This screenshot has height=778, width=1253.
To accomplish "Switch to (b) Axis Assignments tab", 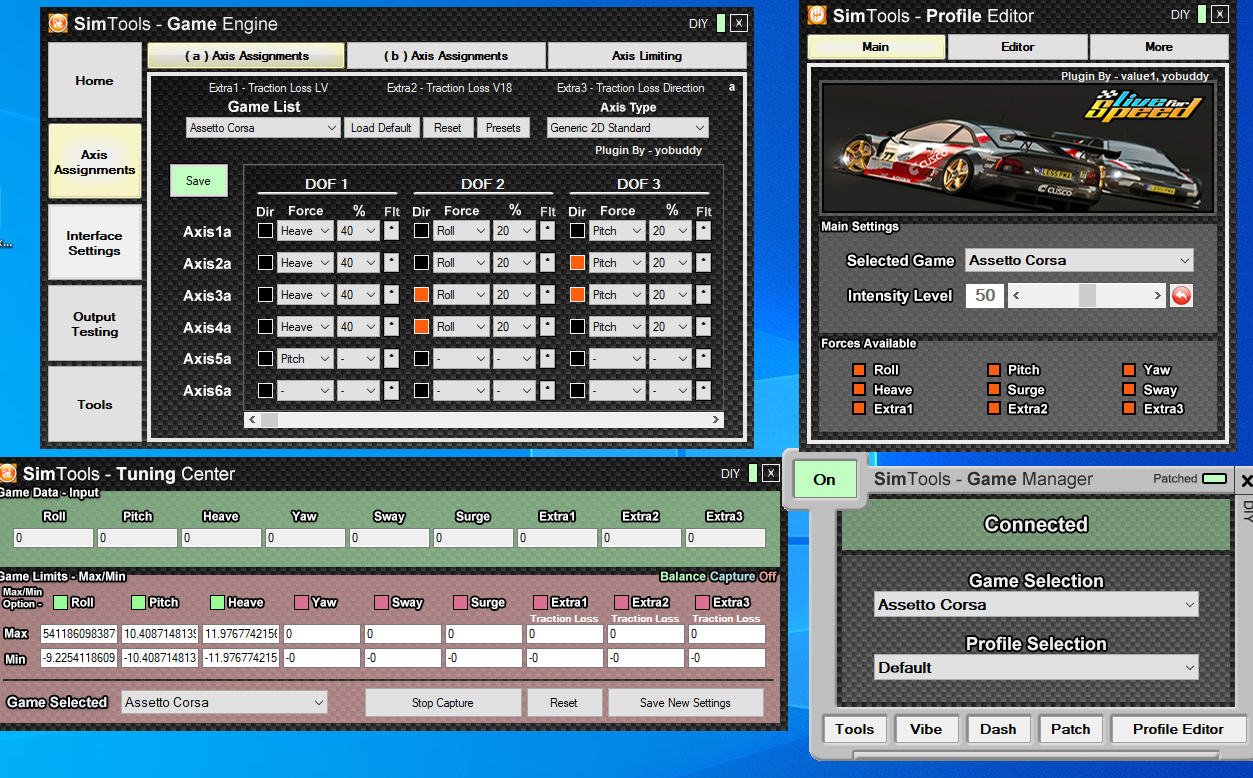I will coord(446,56).
